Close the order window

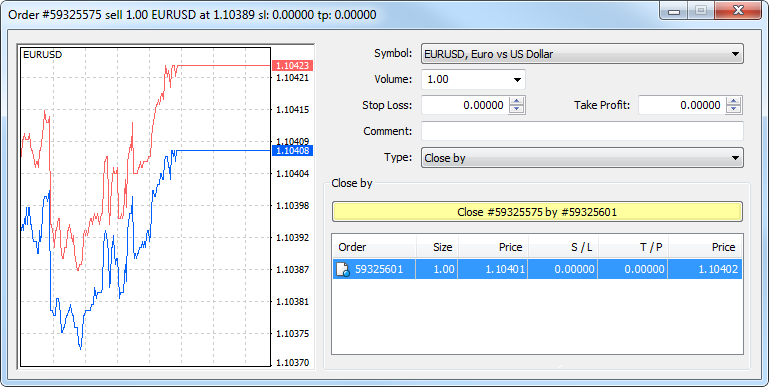[739, 11]
